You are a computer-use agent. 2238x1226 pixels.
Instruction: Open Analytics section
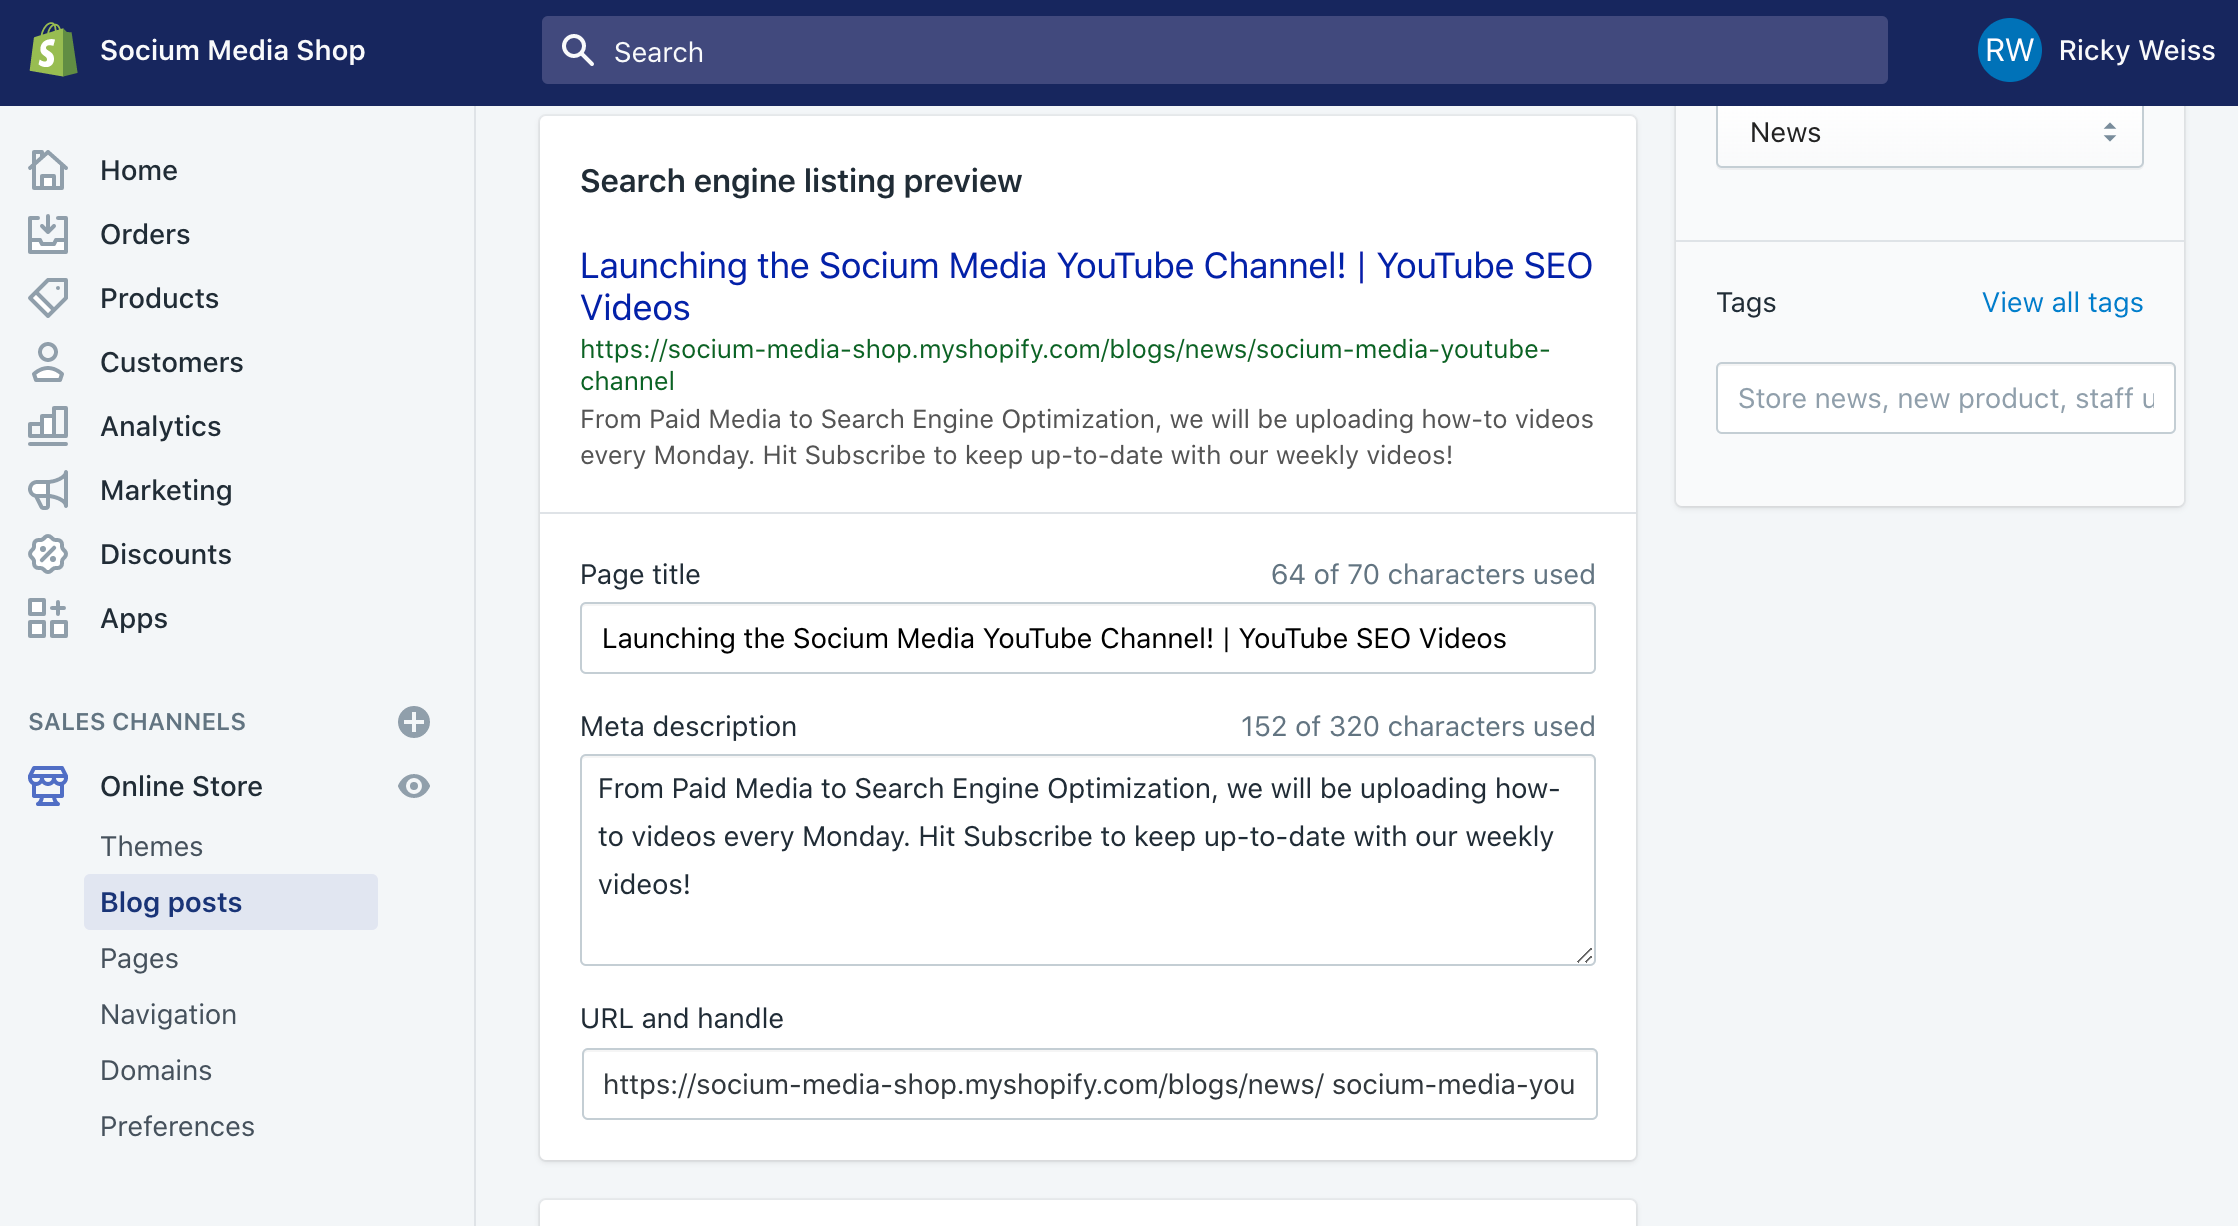(161, 426)
